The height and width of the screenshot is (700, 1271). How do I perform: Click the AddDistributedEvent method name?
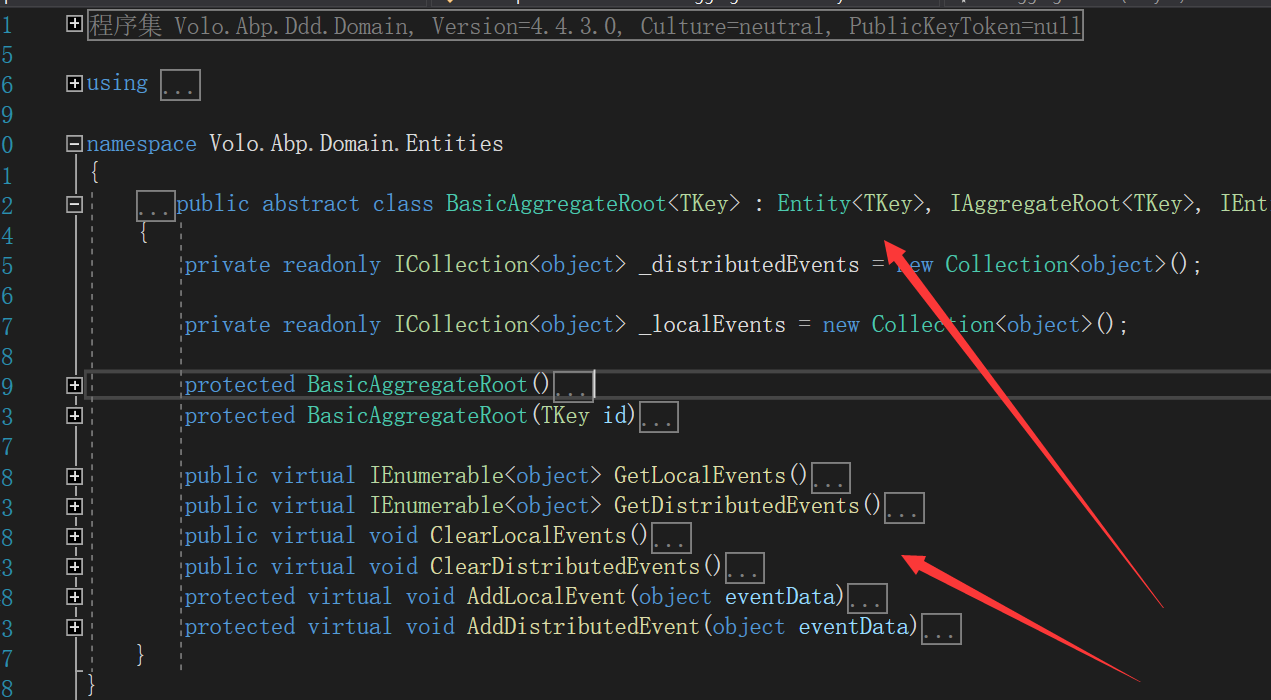pos(584,627)
